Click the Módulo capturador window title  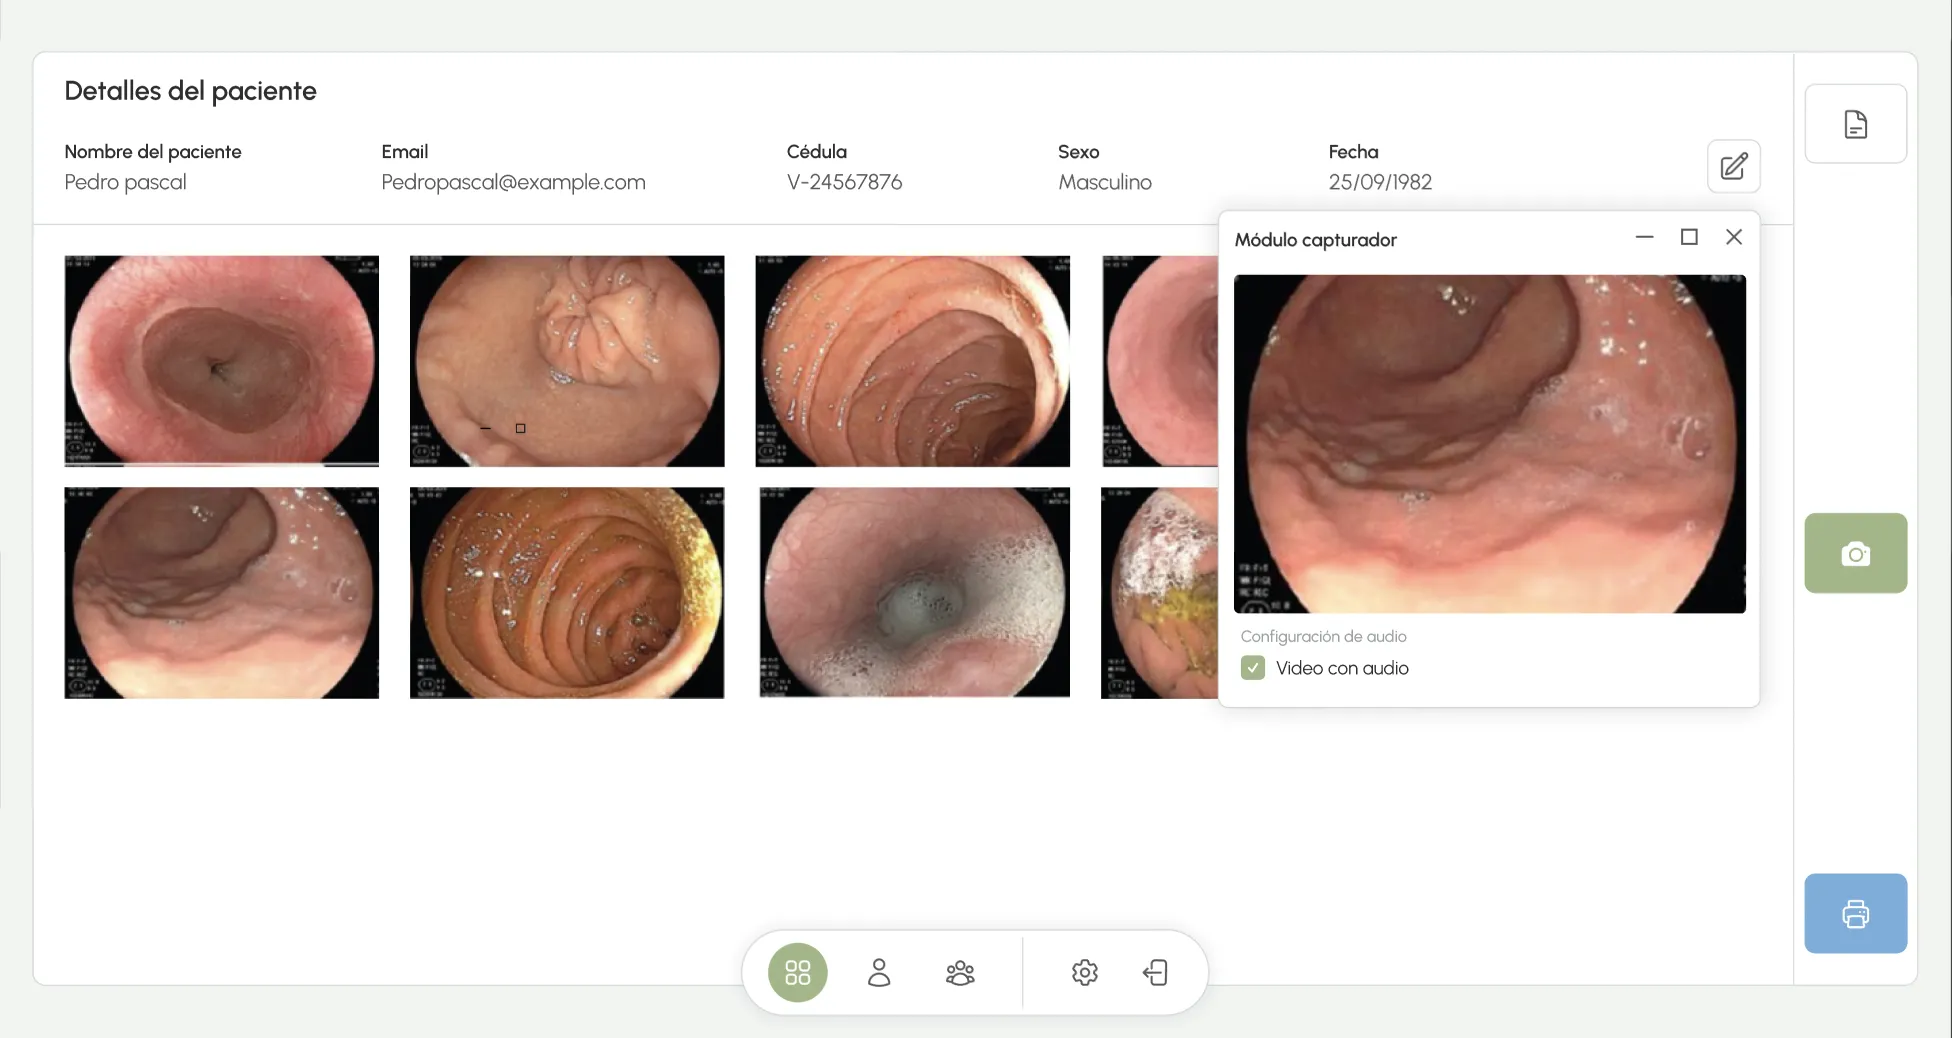click(x=1315, y=240)
